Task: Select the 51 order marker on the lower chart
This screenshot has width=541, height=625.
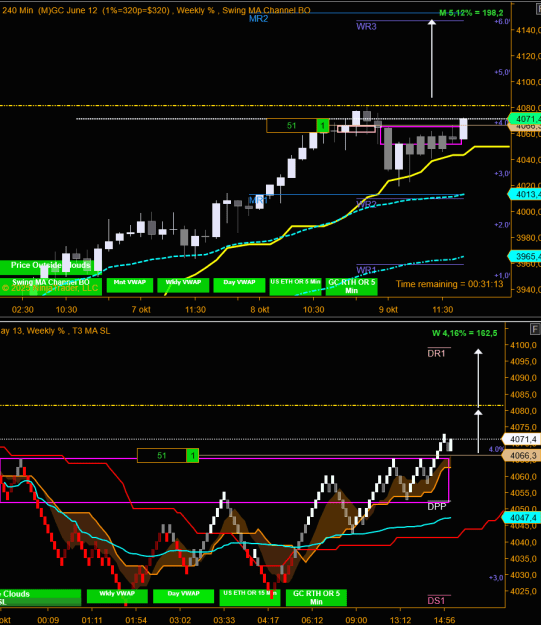Action: coord(162,456)
